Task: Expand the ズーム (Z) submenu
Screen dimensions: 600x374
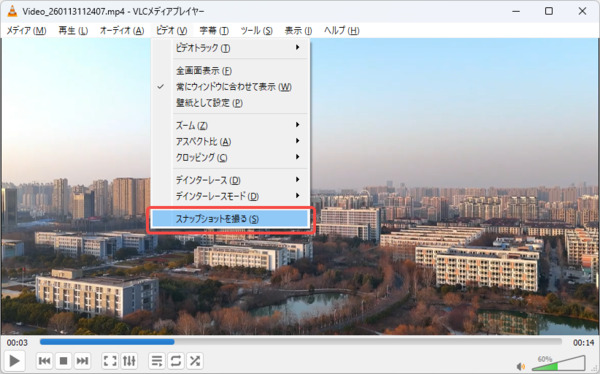Action: tap(230, 125)
